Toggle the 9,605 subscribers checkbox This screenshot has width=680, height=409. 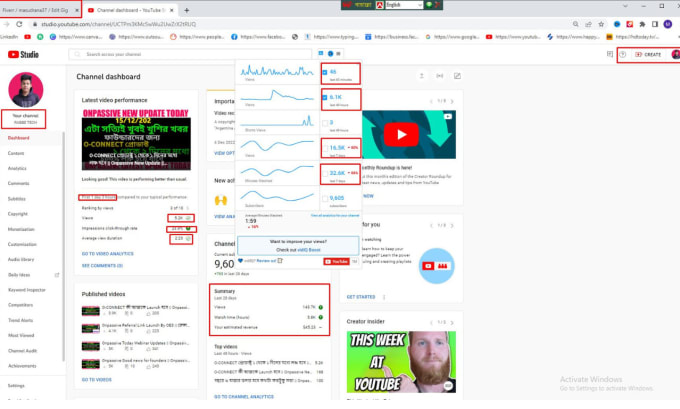click(x=325, y=199)
